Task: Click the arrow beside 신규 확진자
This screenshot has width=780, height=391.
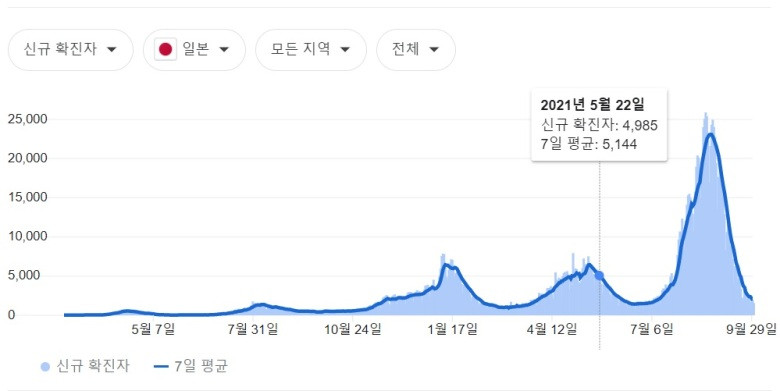Action: [112, 49]
